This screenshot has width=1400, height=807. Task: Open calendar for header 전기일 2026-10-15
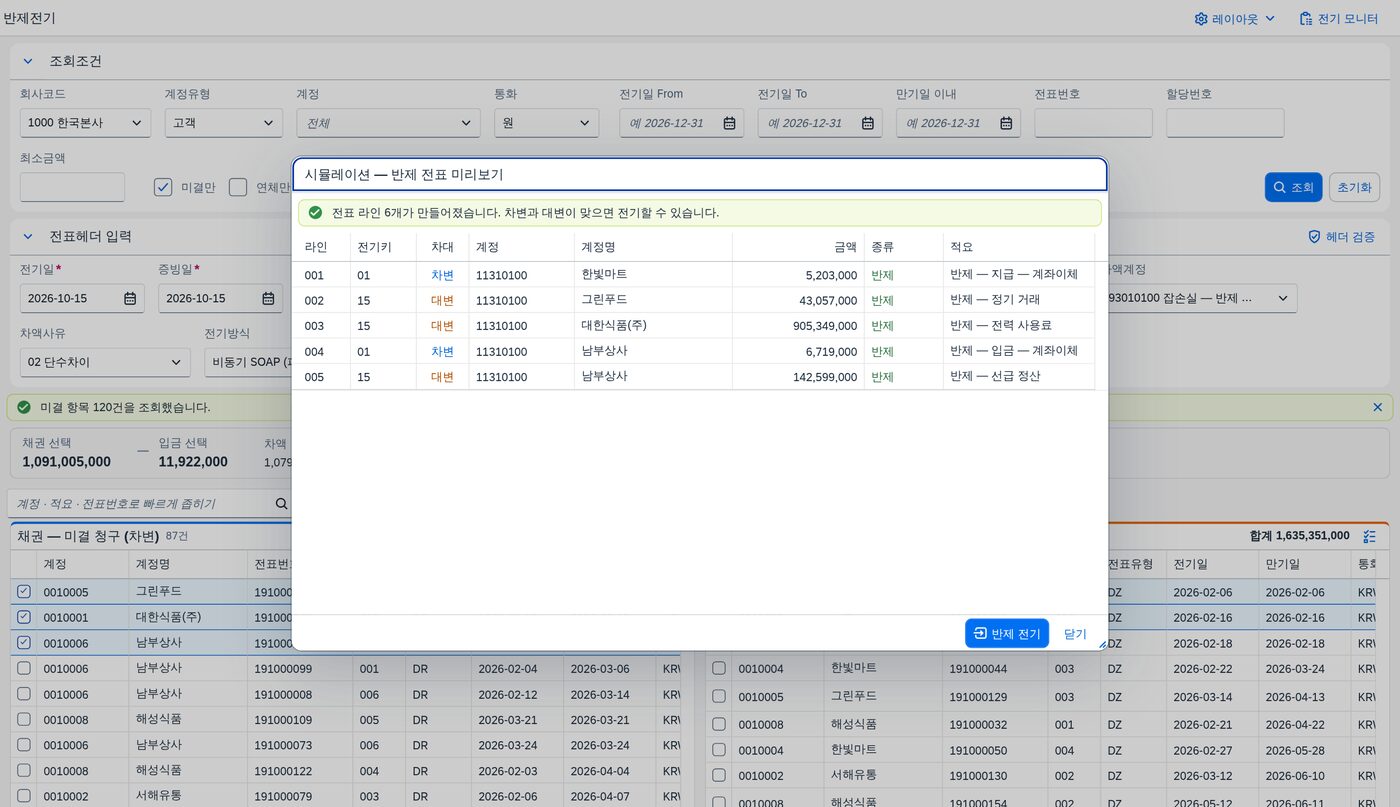coord(130,298)
